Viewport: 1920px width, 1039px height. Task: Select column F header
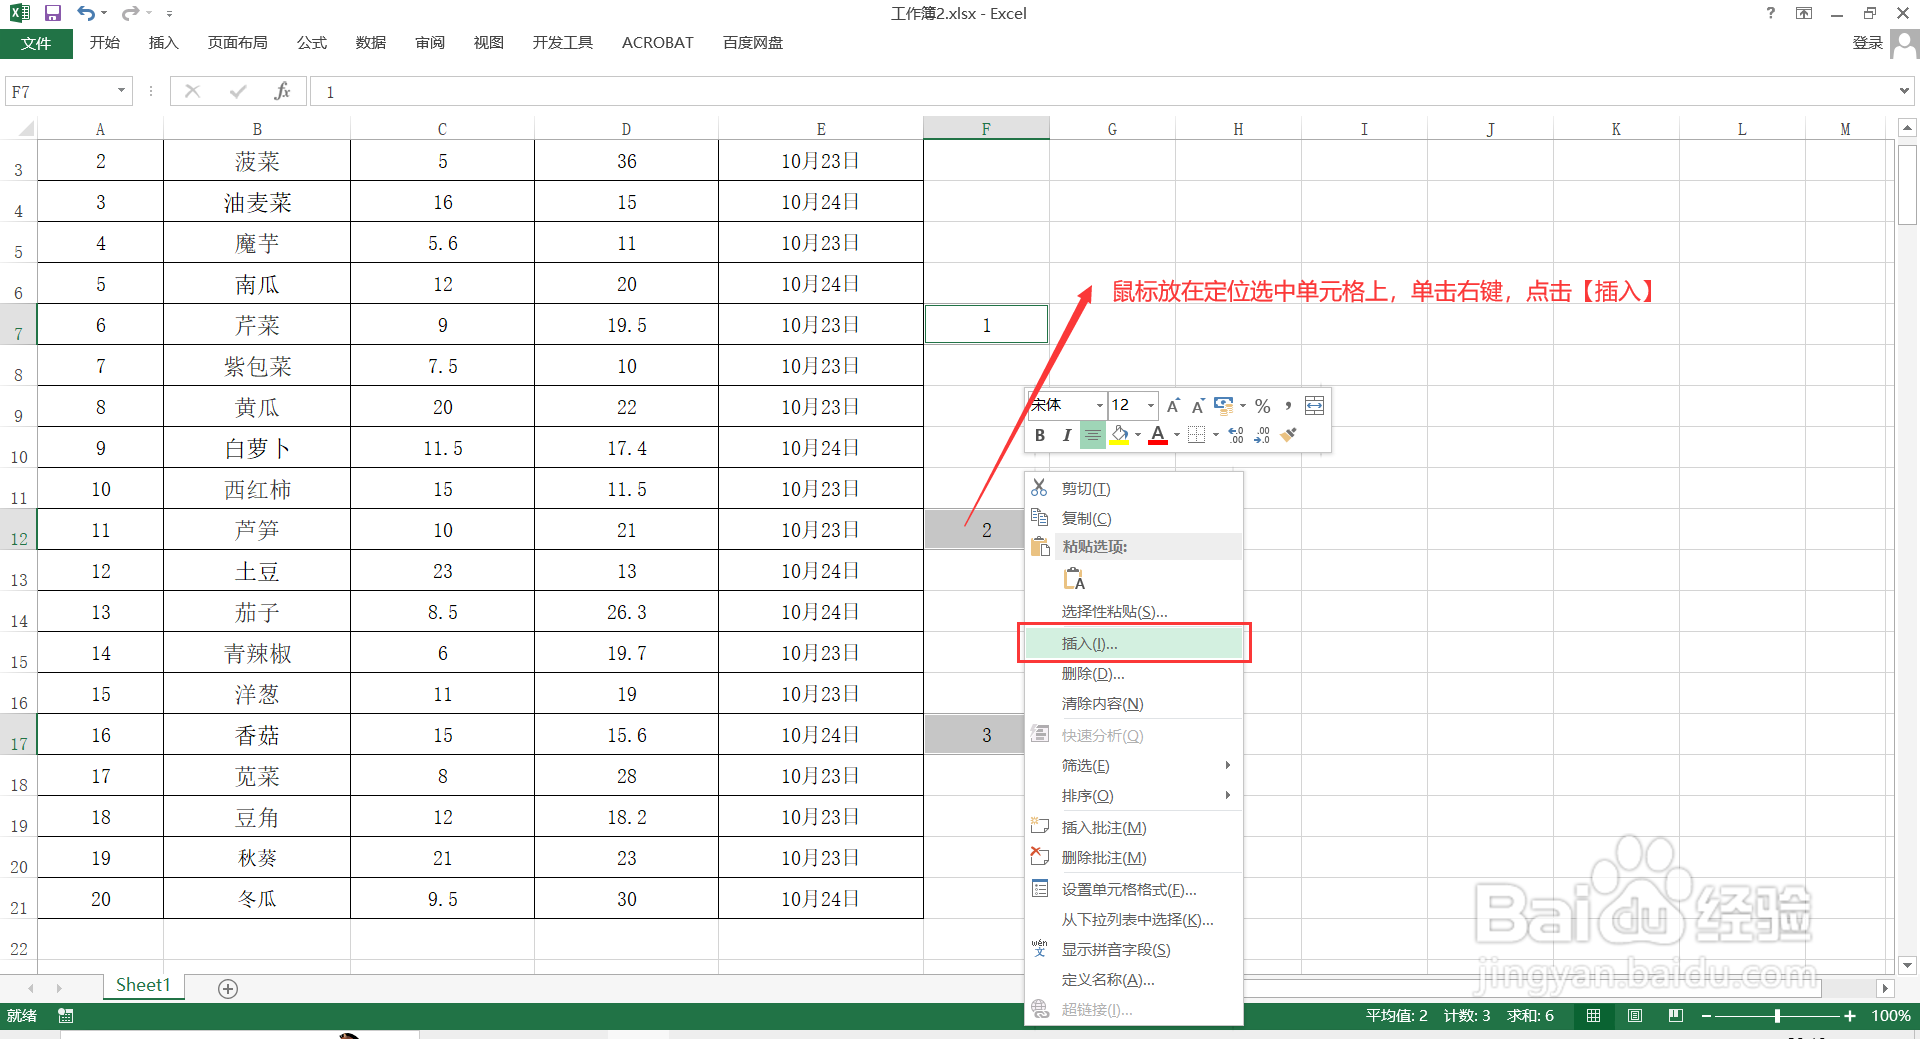[986, 128]
